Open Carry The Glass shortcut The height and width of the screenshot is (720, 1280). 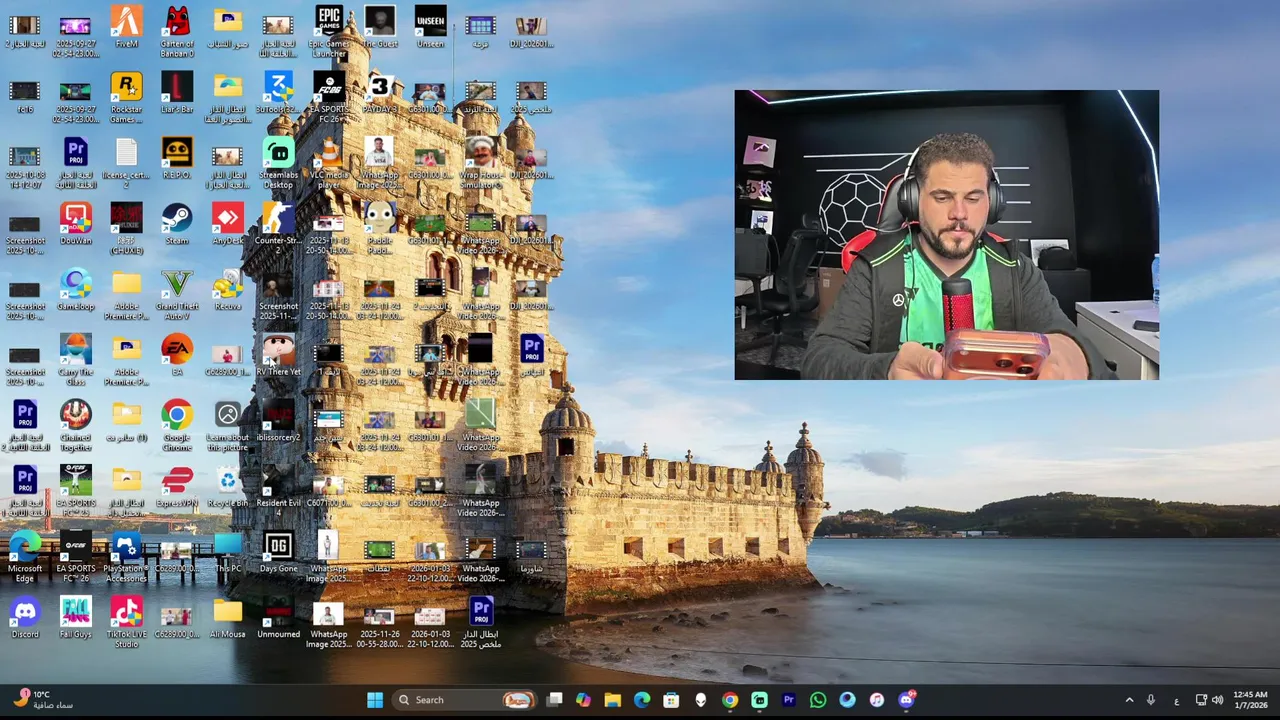(x=76, y=360)
